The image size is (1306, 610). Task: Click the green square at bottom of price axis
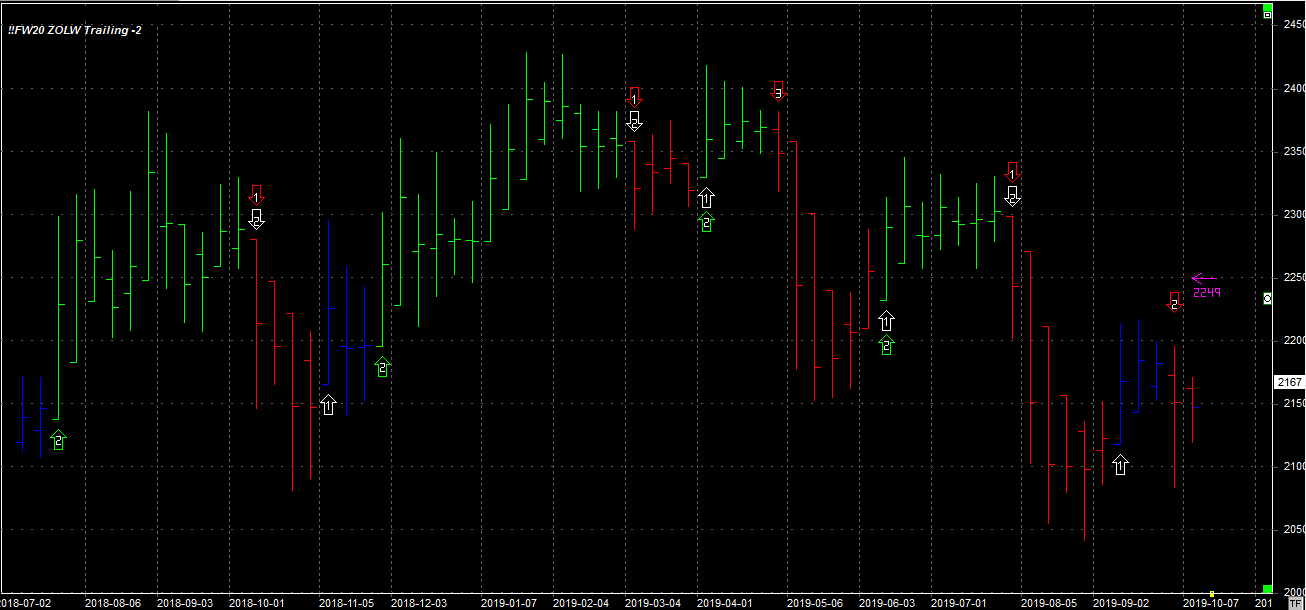point(1266,589)
